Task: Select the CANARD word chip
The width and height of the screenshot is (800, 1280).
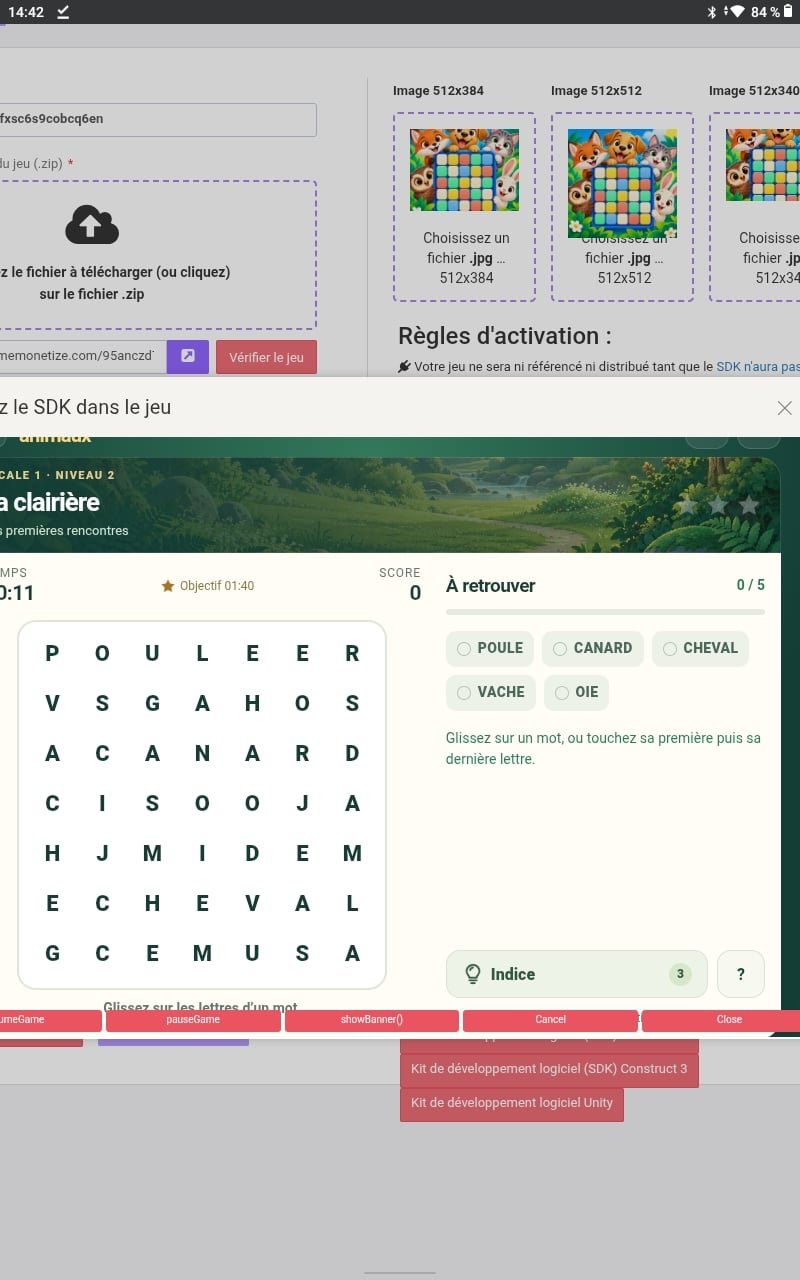Action: (593, 648)
